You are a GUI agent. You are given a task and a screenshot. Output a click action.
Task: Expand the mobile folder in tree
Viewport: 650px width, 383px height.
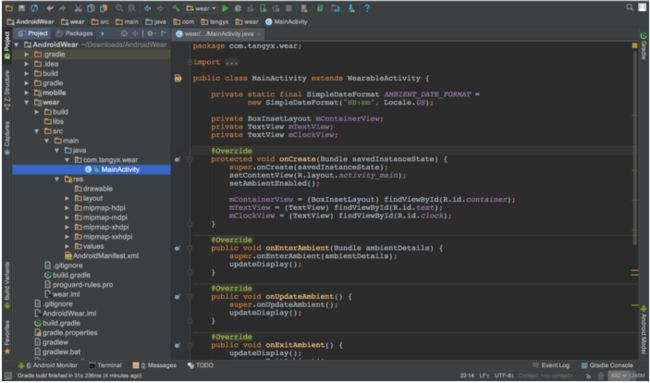click(27, 93)
